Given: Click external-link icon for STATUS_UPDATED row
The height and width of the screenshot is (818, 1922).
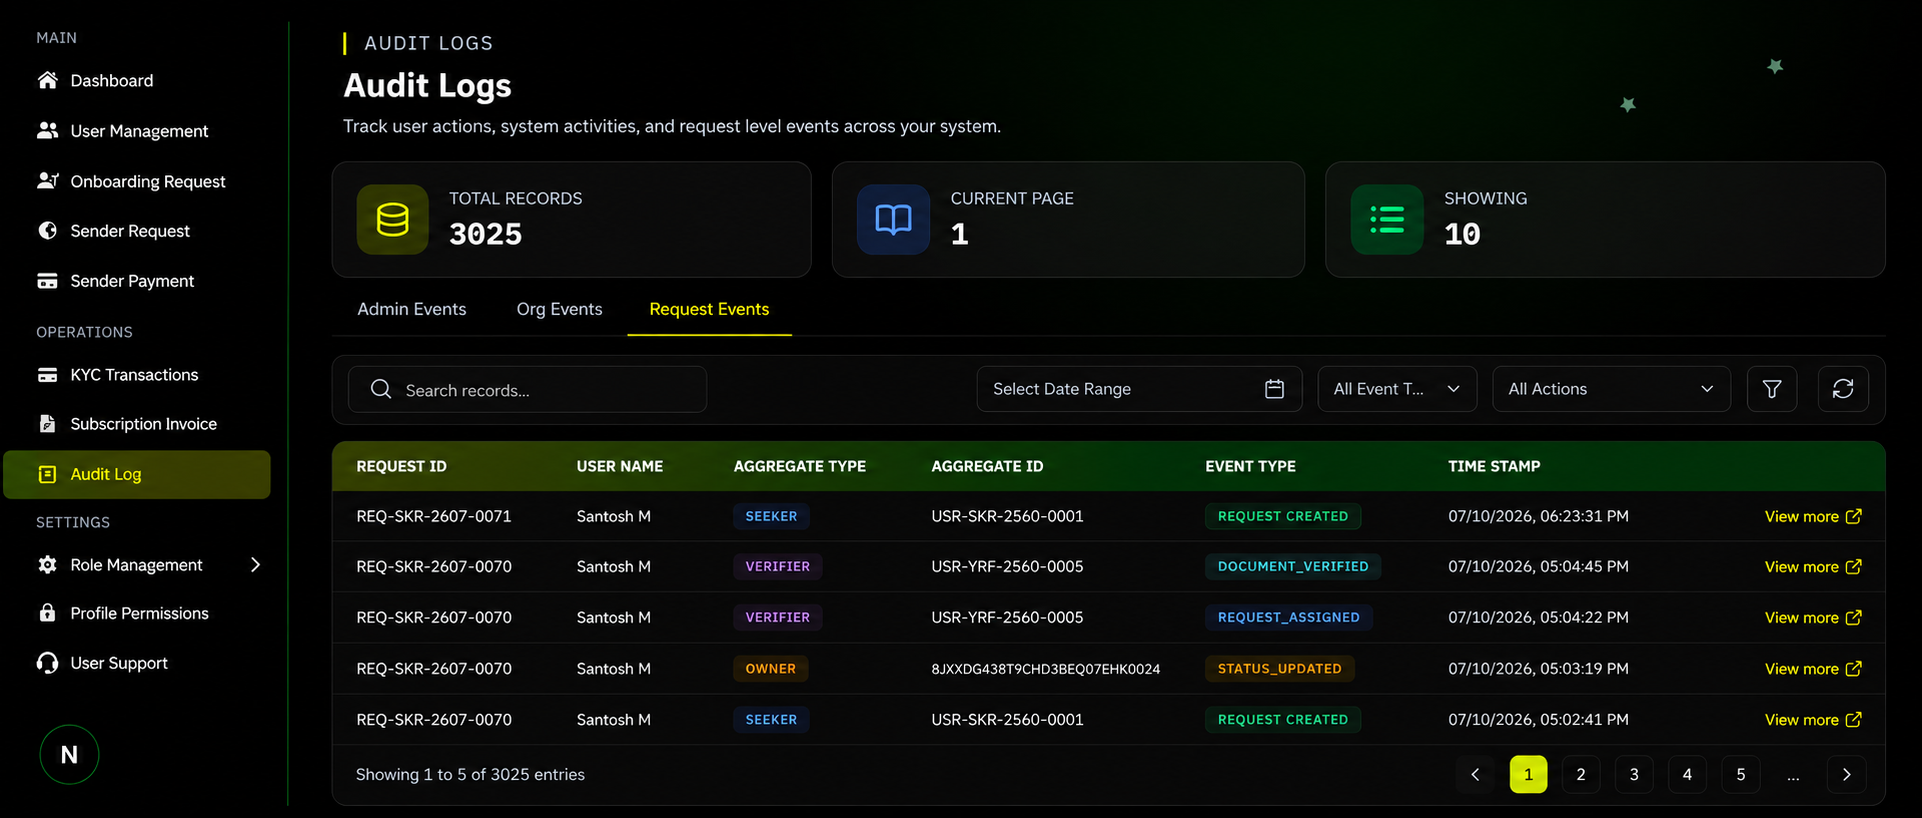Looking at the screenshot, I should point(1853,668).
